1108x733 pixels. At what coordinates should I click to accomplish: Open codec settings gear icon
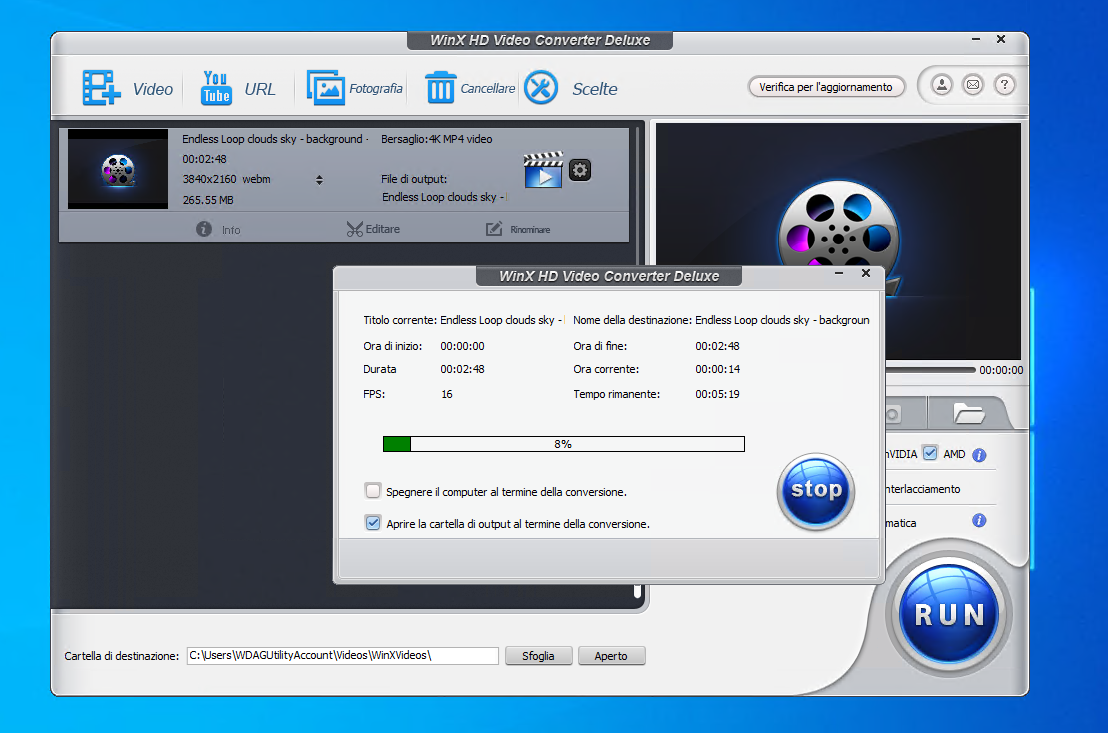(580, 170)
